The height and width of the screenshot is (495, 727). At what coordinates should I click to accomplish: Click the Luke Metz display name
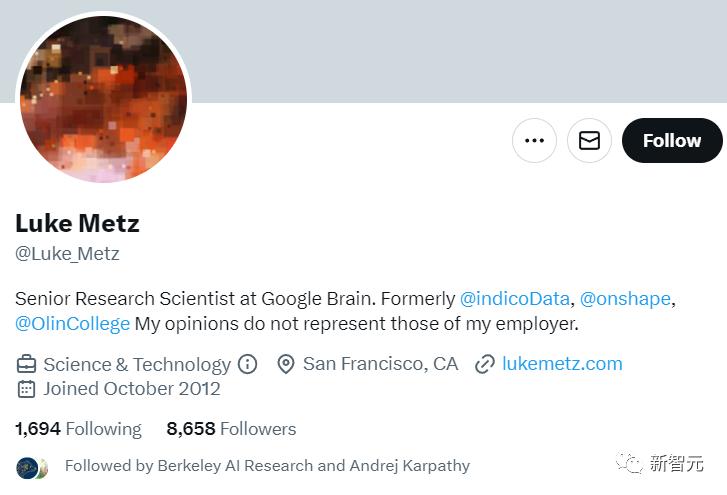(x=77, y=223)
